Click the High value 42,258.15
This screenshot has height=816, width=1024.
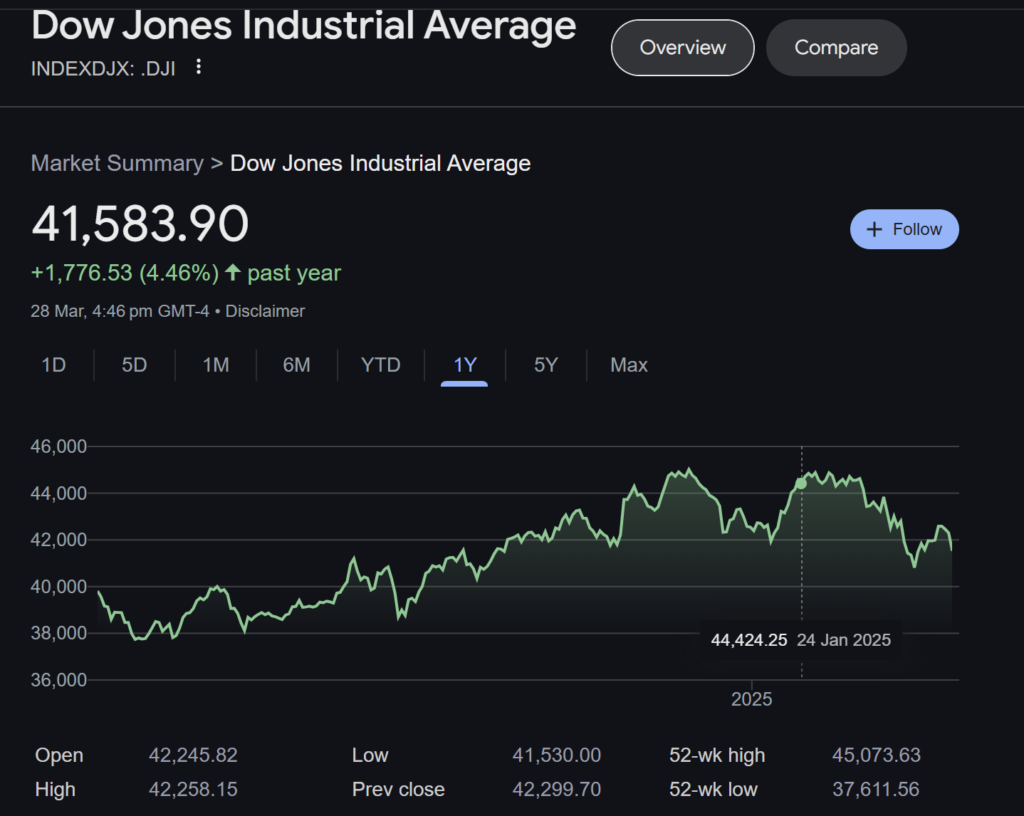193,790
